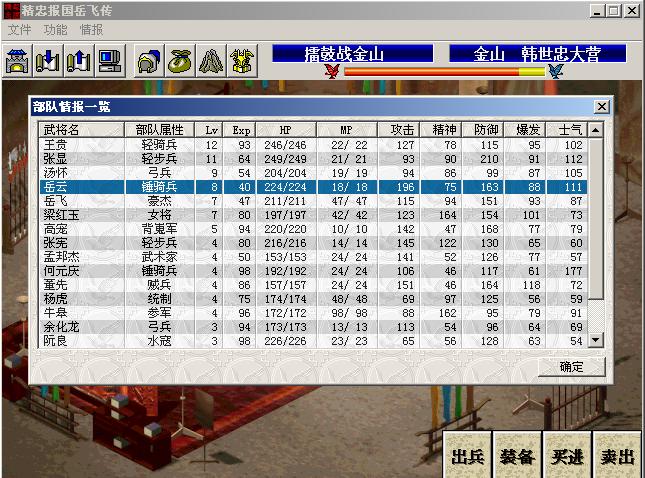Click the red bird emblem icon
645x478 pixels.
click(x=332, y=71)
